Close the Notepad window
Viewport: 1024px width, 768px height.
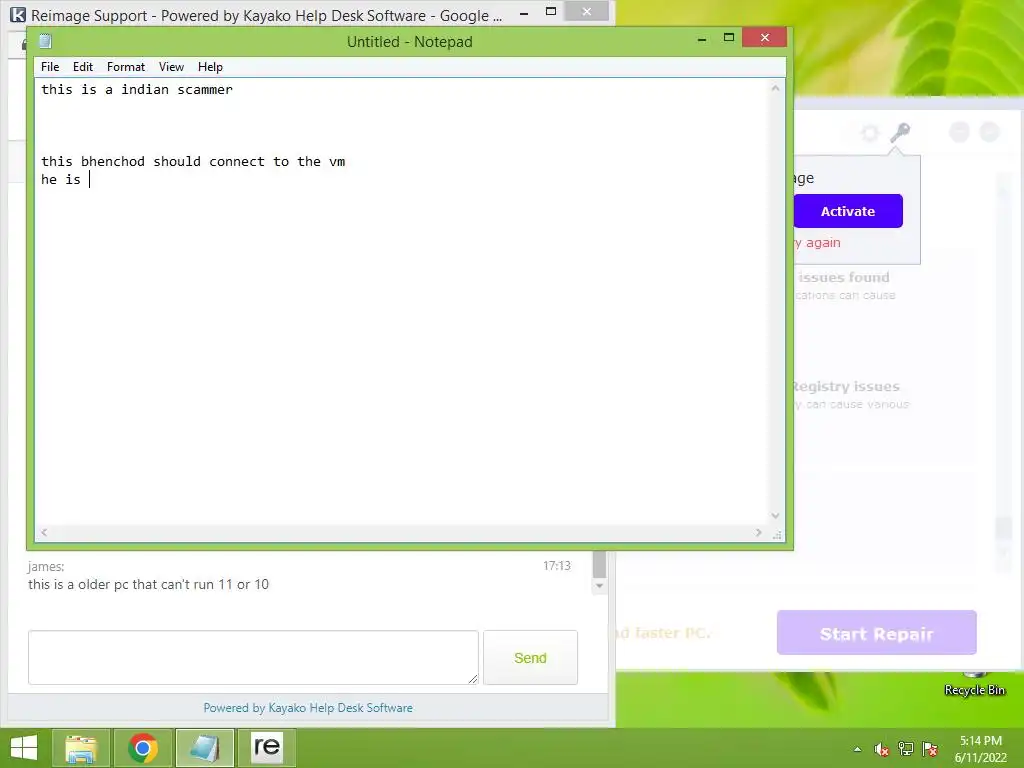[x=764, y=38]
